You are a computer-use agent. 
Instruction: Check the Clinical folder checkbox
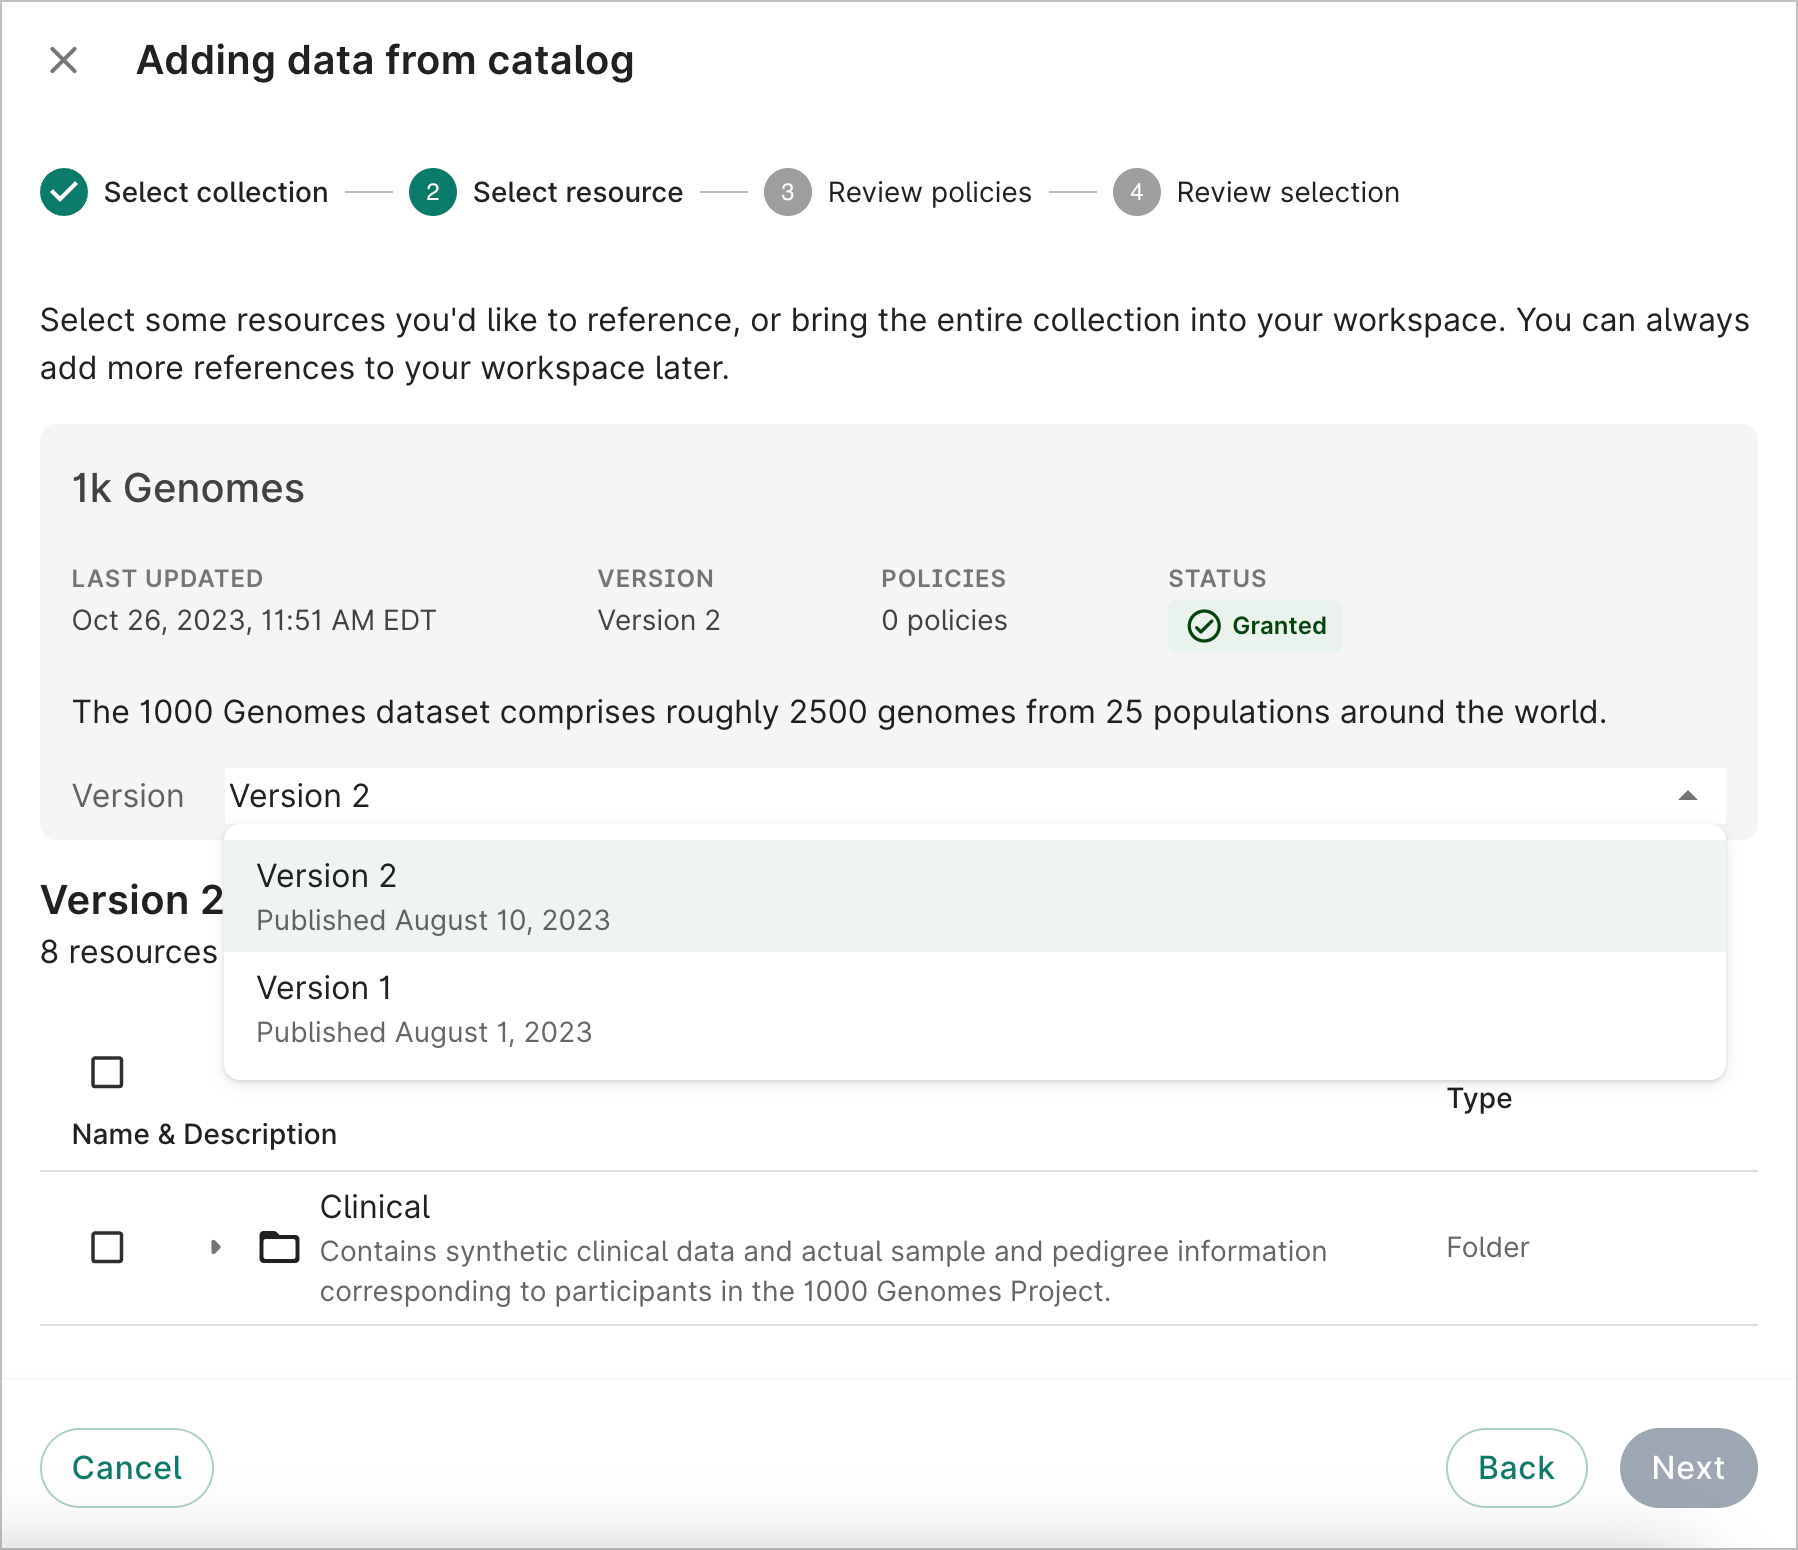107,1247
